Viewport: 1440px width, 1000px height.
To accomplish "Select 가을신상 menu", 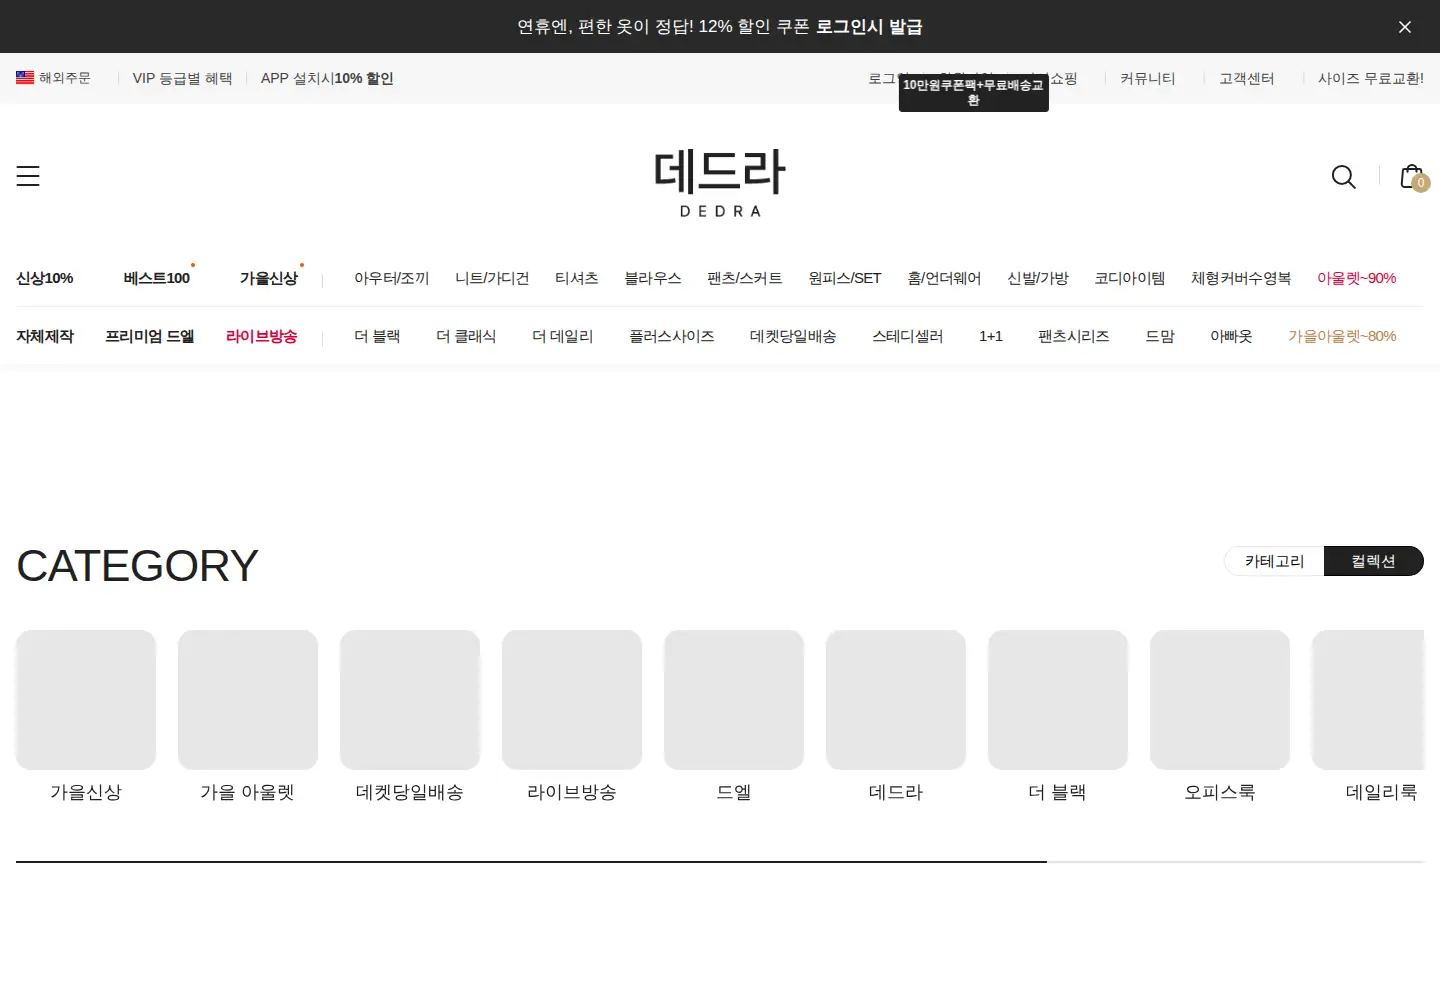I will (x=268, y=278).
